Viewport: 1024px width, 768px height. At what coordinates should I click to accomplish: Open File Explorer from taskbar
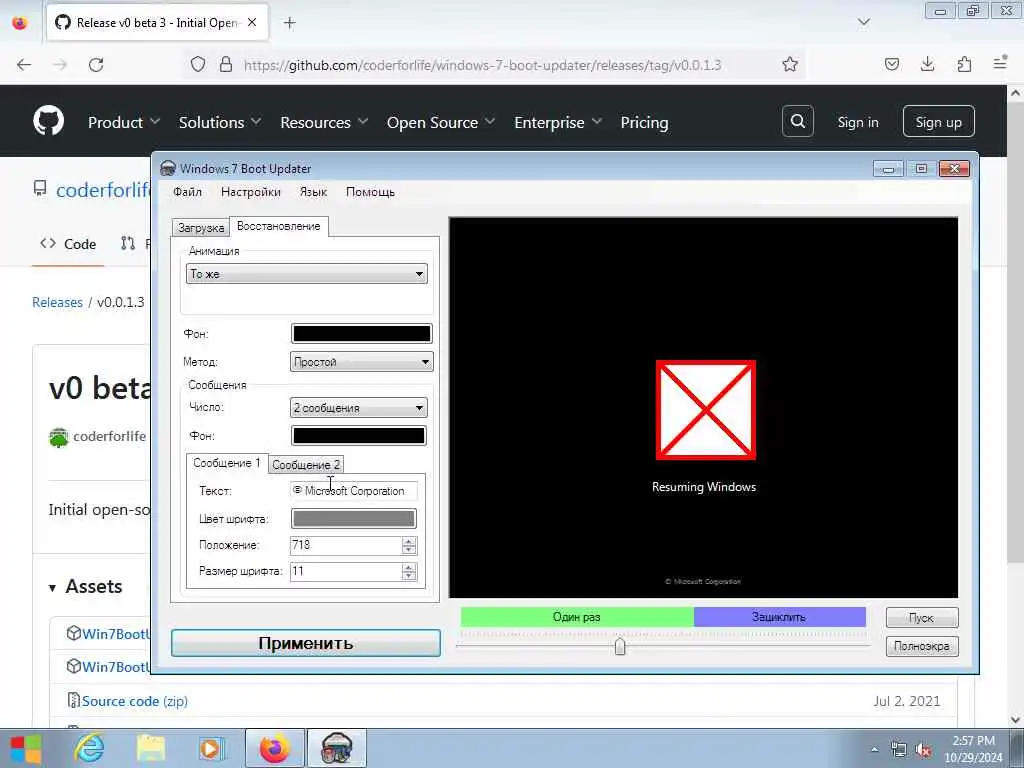(x=151, y=748)
